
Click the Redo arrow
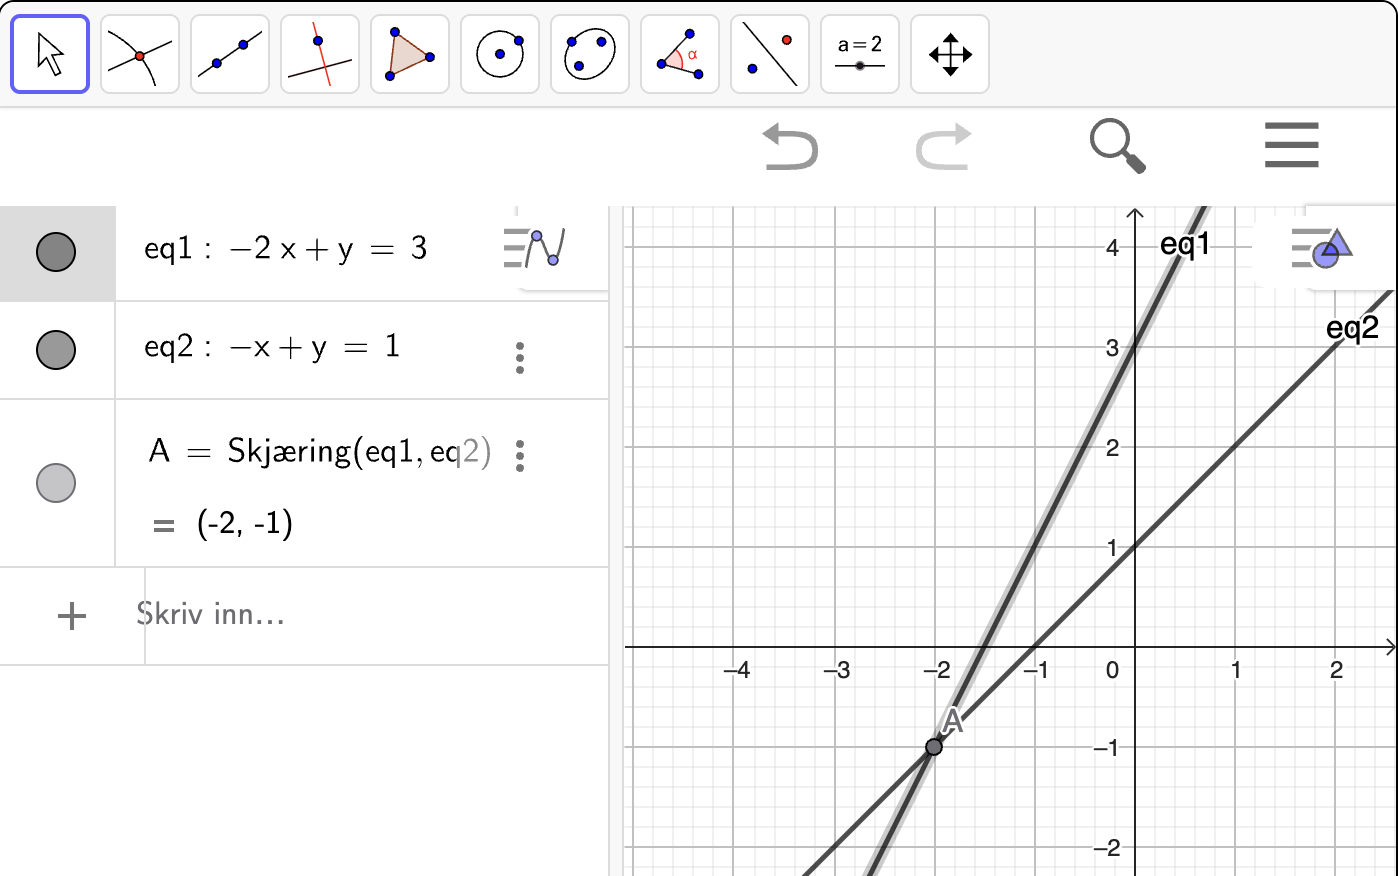click(944, 146)
